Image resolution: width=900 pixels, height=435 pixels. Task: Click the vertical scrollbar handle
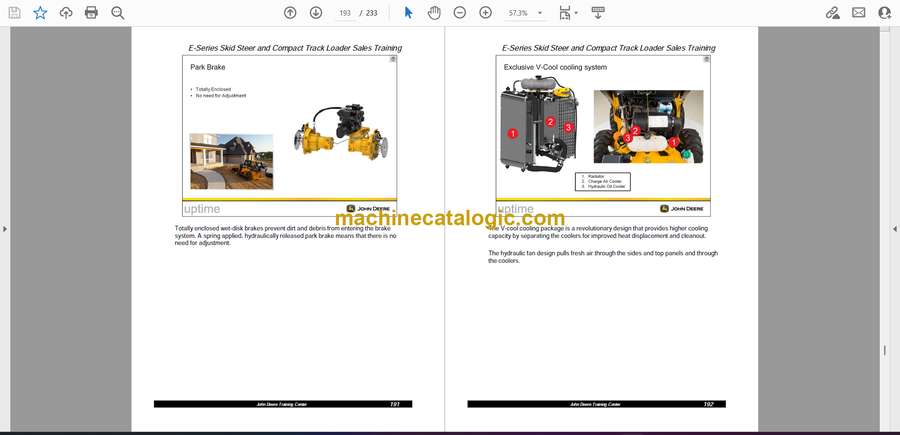(x=884, y=351)
